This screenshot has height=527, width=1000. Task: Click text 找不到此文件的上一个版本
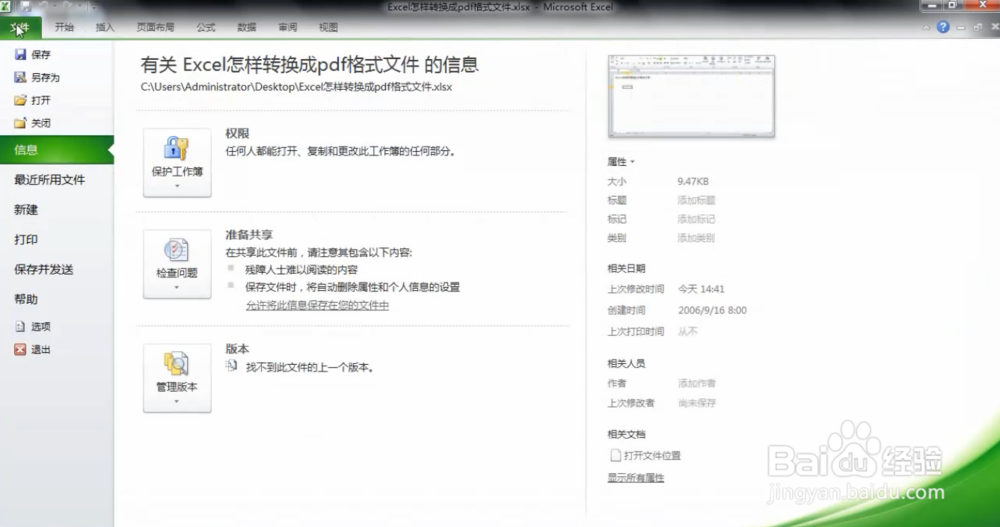click(310, 367)
